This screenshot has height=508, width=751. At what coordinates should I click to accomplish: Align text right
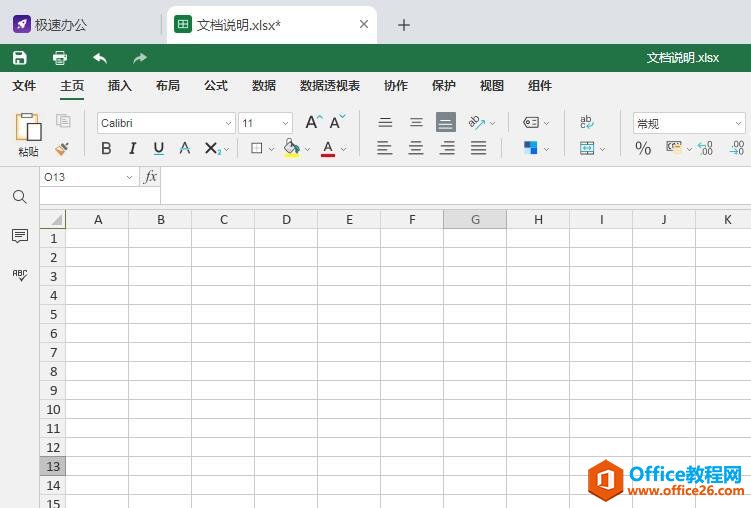tap(447, 148)
